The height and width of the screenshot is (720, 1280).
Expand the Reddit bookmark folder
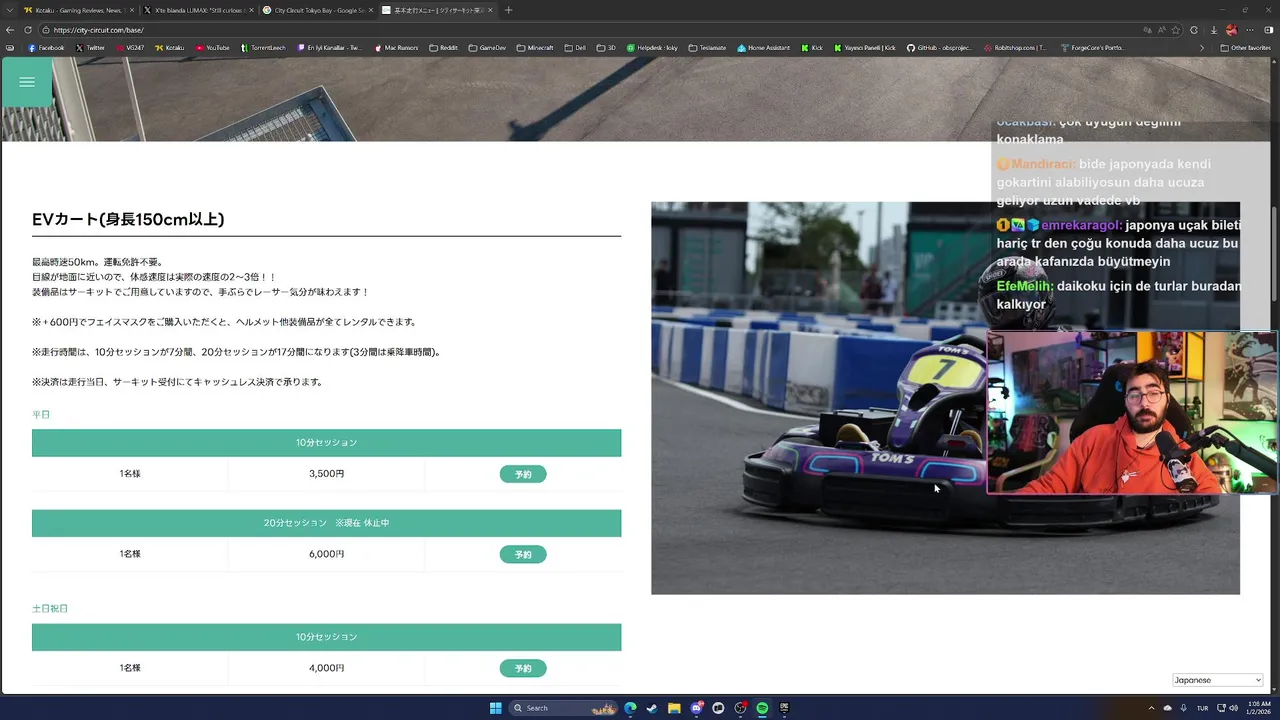(444, 47)
